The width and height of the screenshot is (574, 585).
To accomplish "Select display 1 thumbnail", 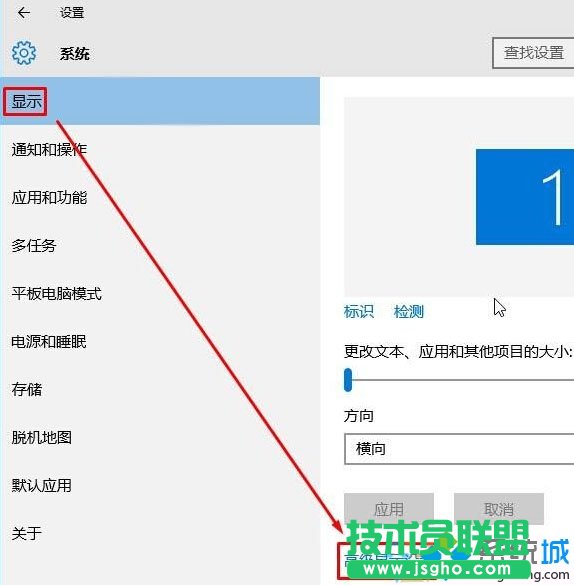I will tap(525, 197).
